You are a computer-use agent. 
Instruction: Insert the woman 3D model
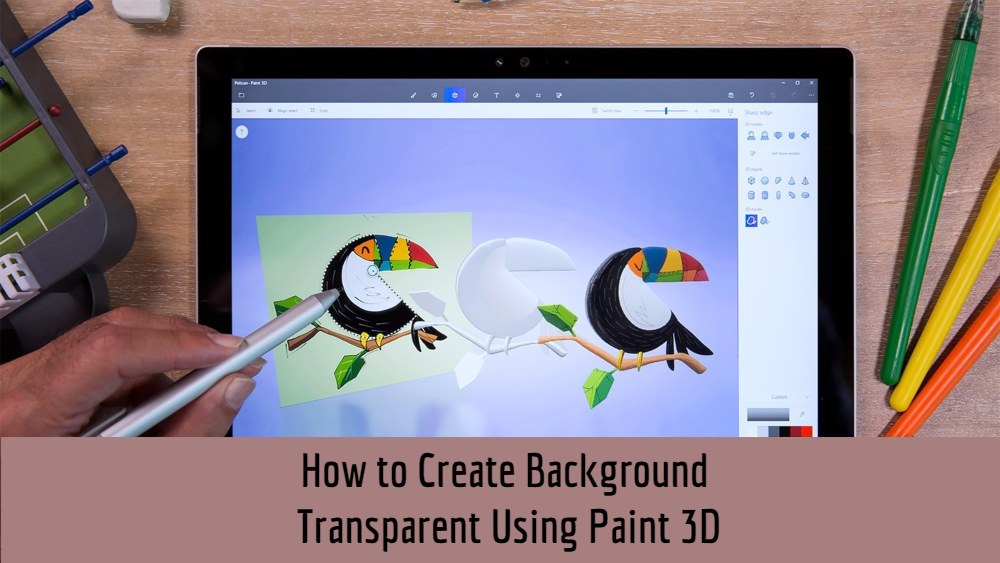pos(765,135)
